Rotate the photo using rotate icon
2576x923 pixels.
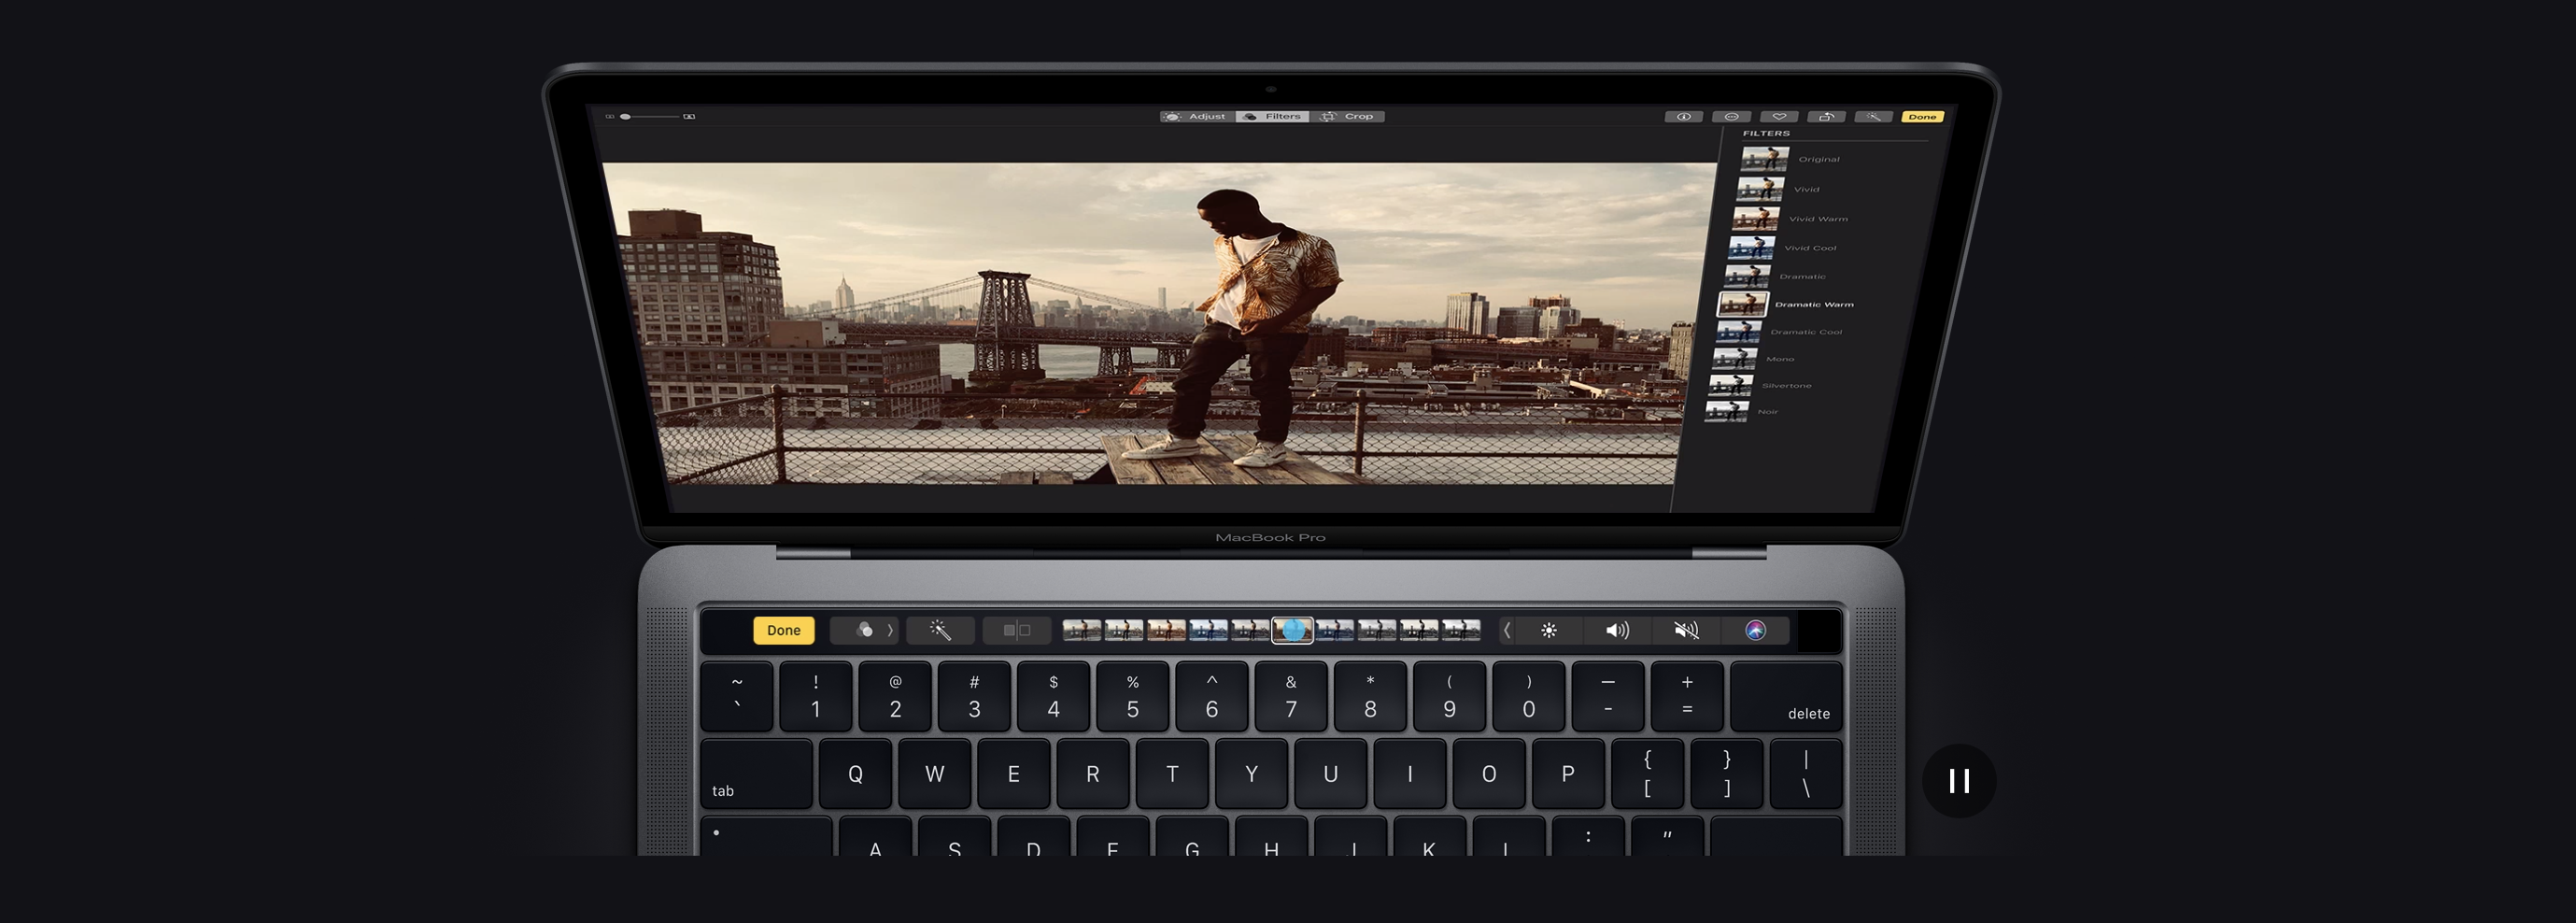click(1826, 117)
